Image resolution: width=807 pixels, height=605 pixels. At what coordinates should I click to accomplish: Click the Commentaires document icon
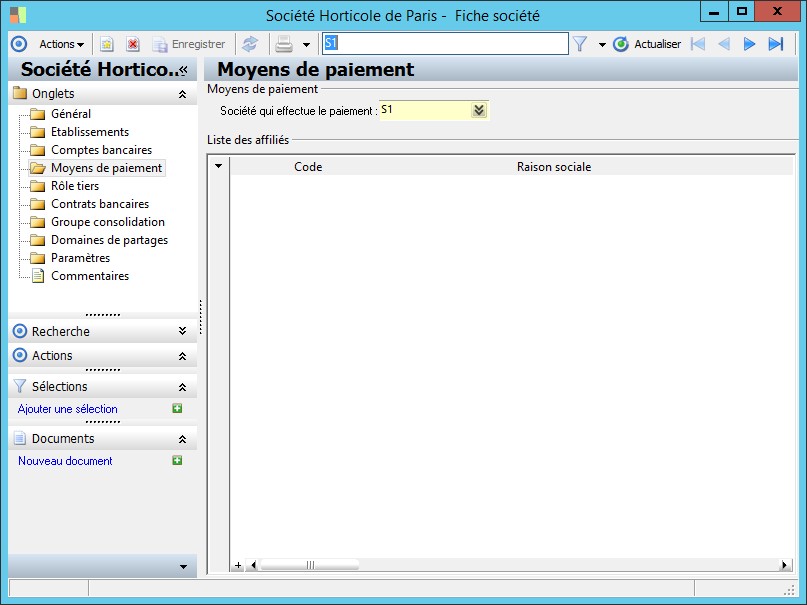[38, 276]
